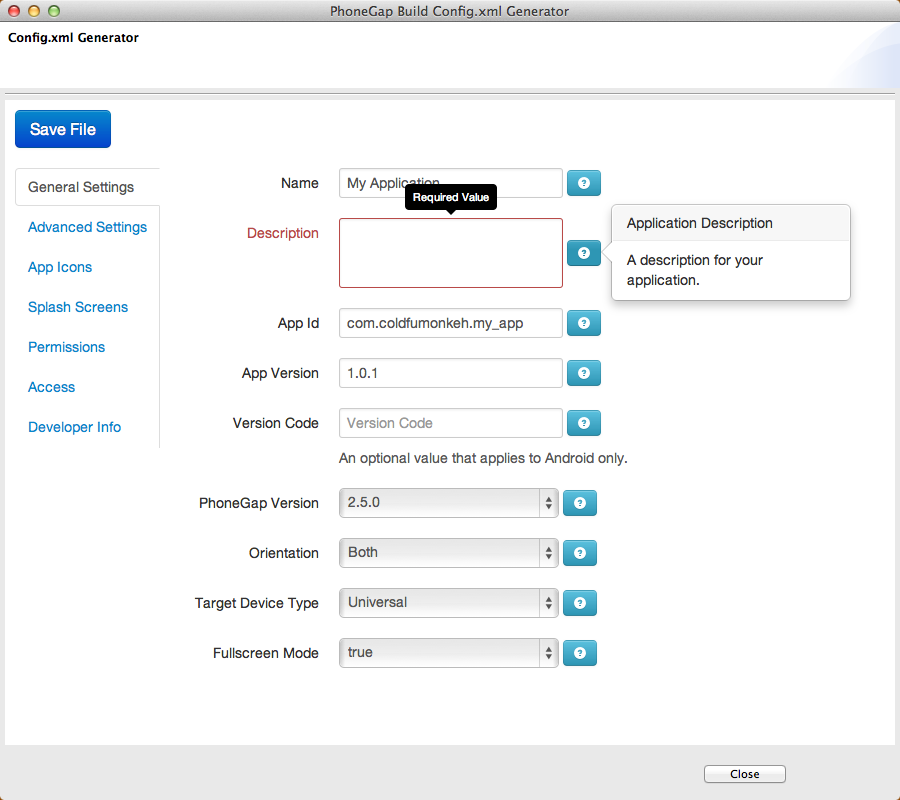This screenshot has height=800, width=900.
Task: Open the PhoneGap Version dropdown
Action: coord(448,503)
